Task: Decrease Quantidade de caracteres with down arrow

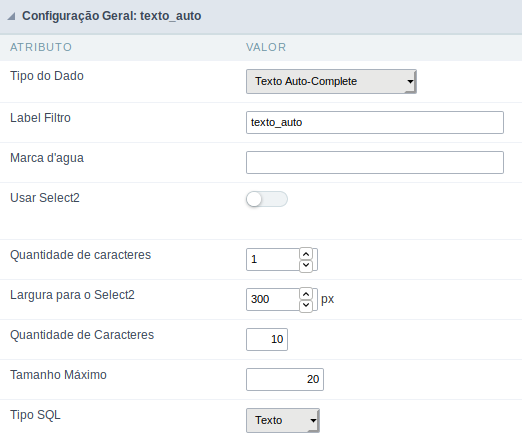Action: (306, 266)
